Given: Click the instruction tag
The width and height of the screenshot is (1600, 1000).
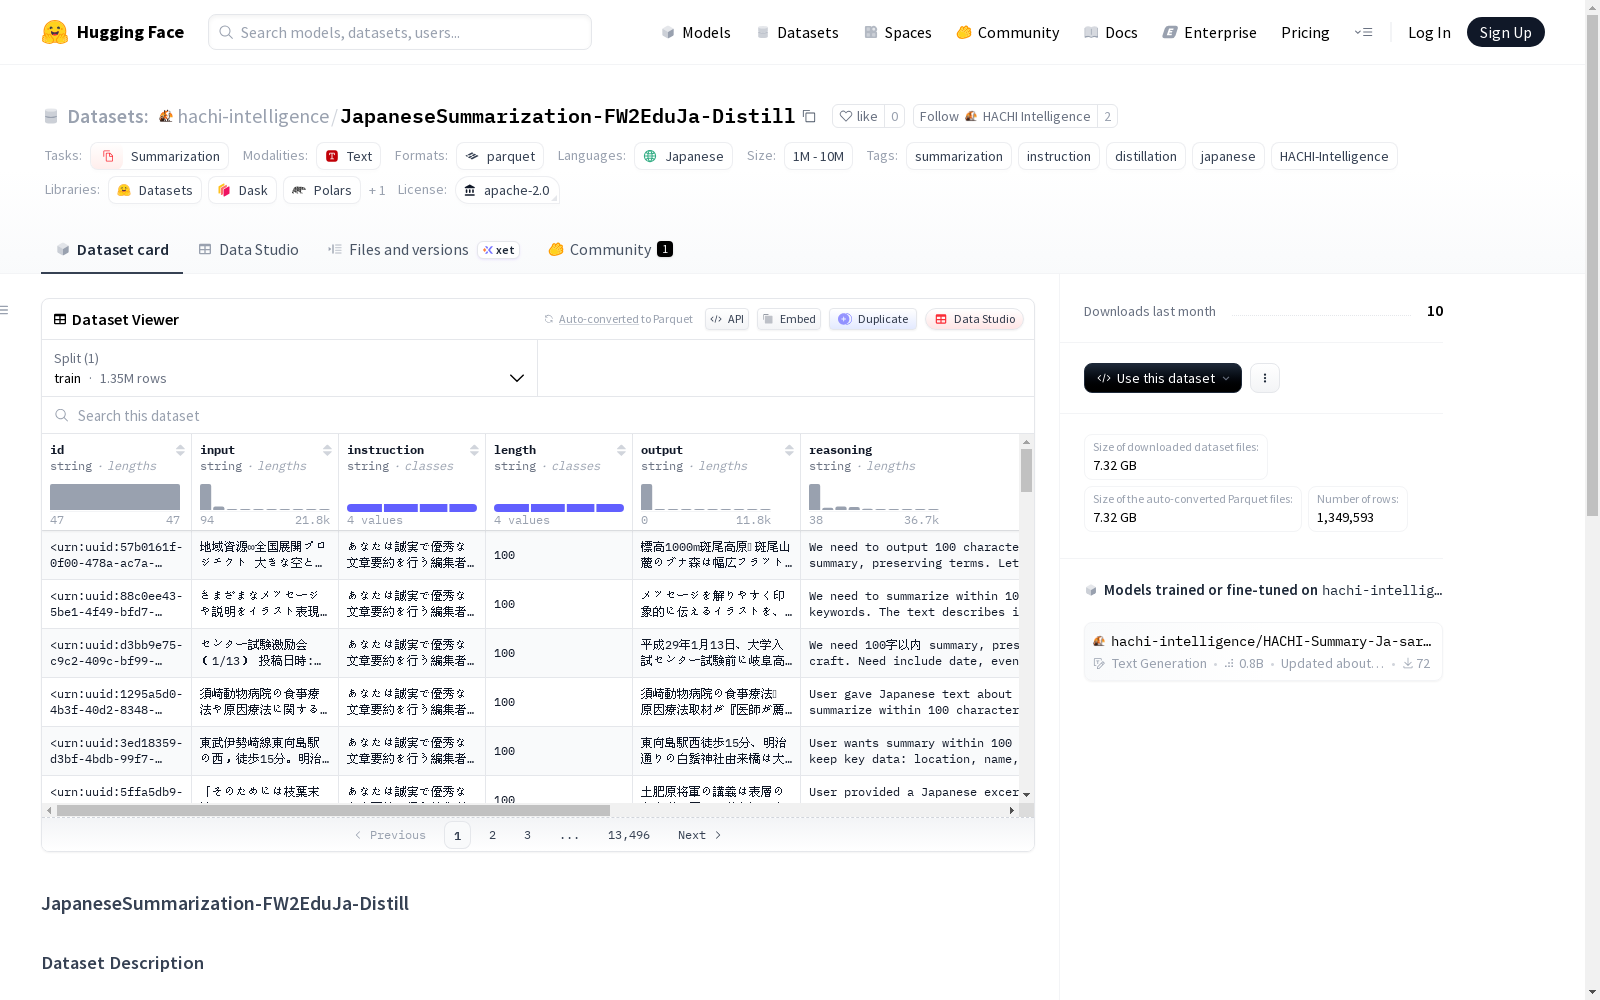Looking at the screenshot, I should tap(1058, 156).
